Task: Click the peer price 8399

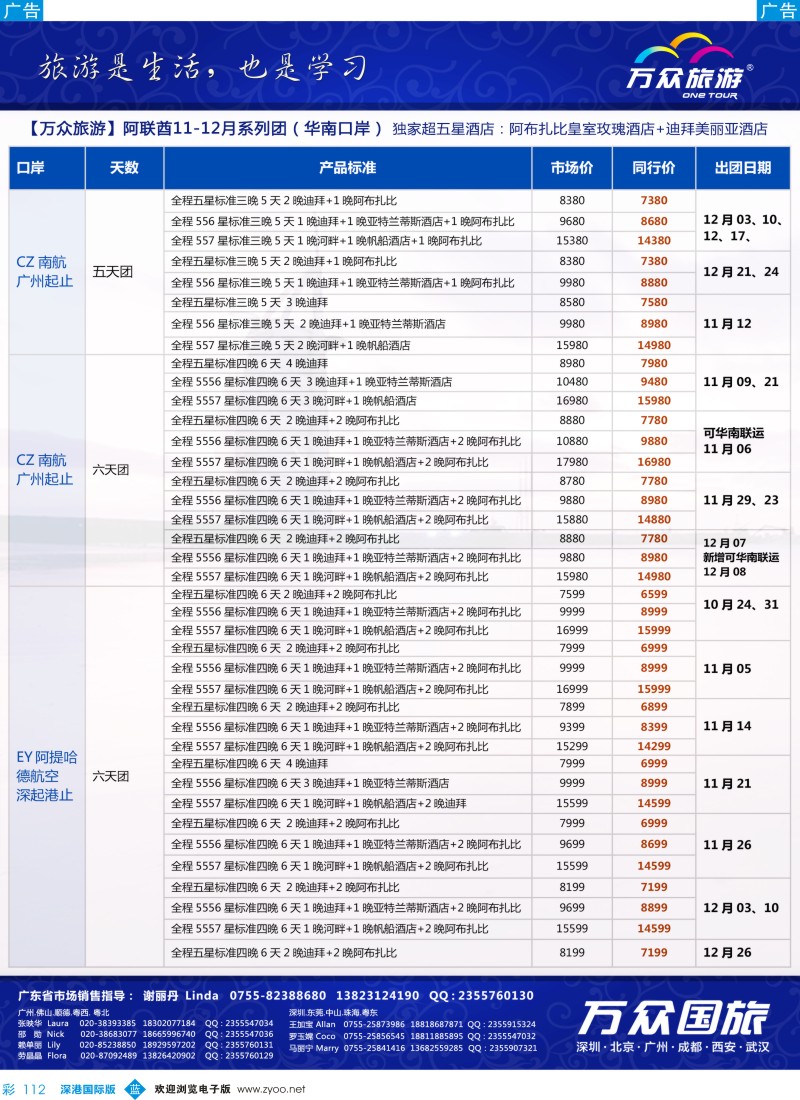Action: (654, 727)
